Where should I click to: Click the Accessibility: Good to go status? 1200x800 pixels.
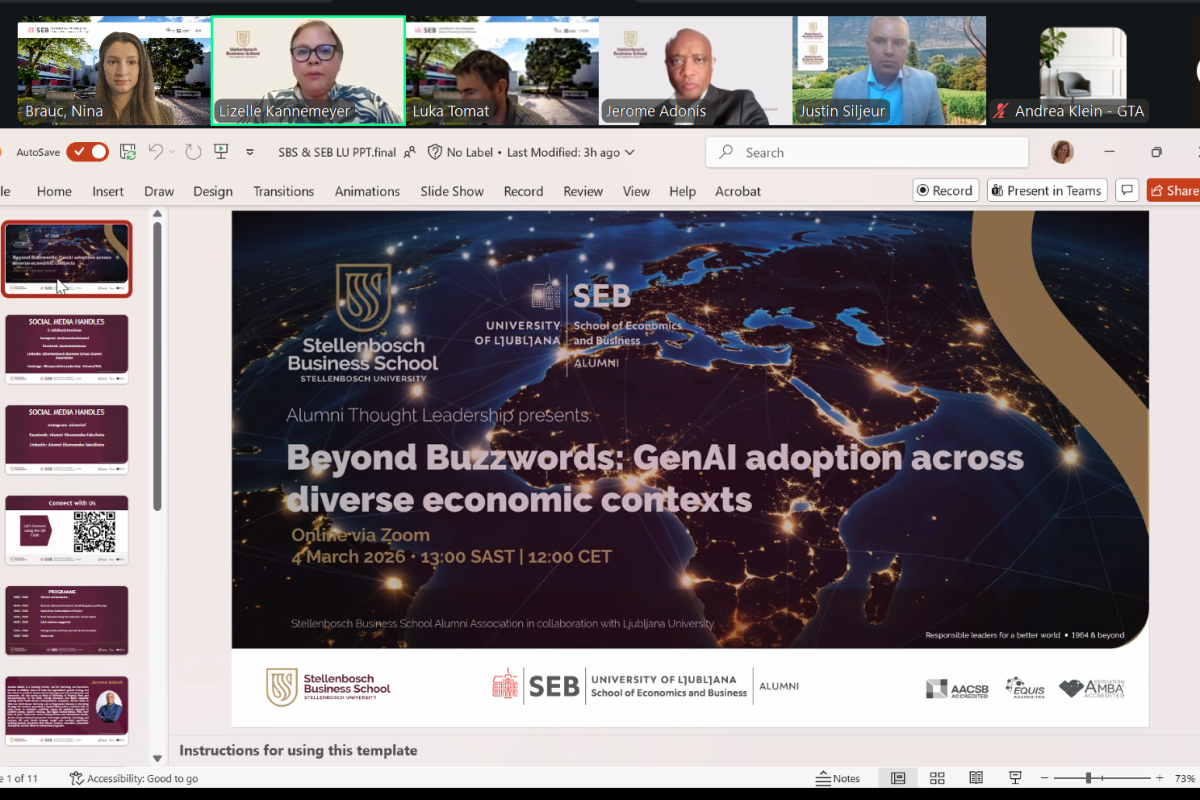[134, 778]
